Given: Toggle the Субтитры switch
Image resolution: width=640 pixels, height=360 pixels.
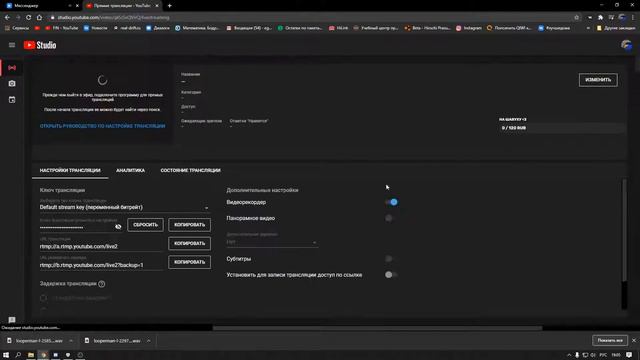Looking at the screenshot, I should click(391, 259).
